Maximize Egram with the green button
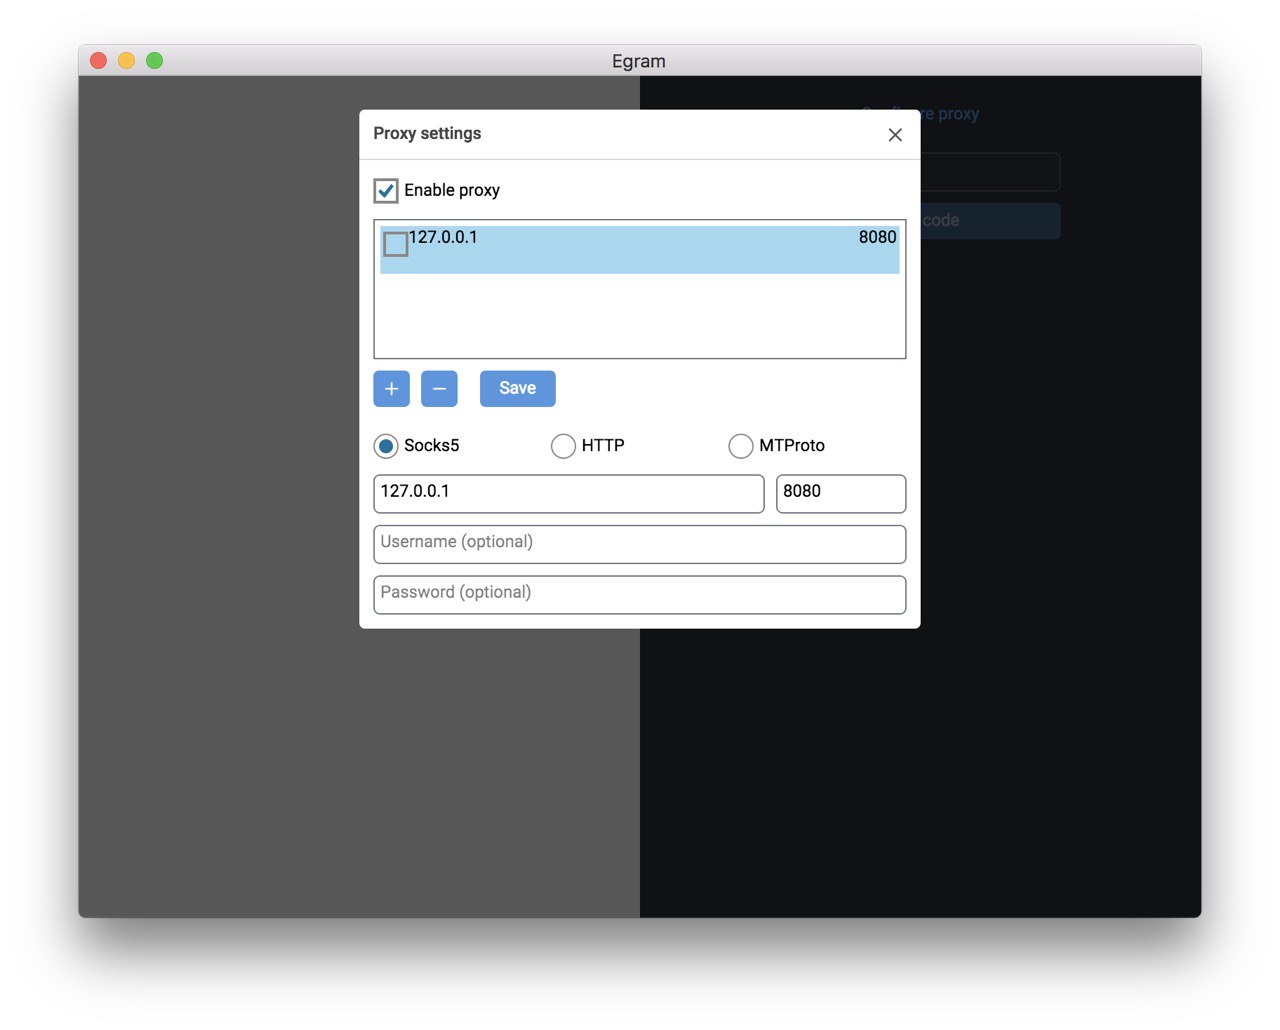 (x=154, y=60)
